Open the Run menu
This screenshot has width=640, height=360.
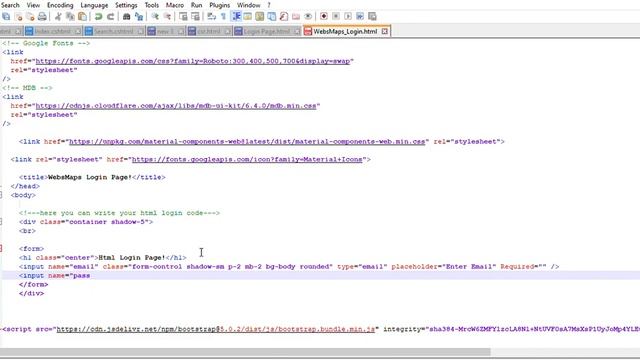coord(196,5)
